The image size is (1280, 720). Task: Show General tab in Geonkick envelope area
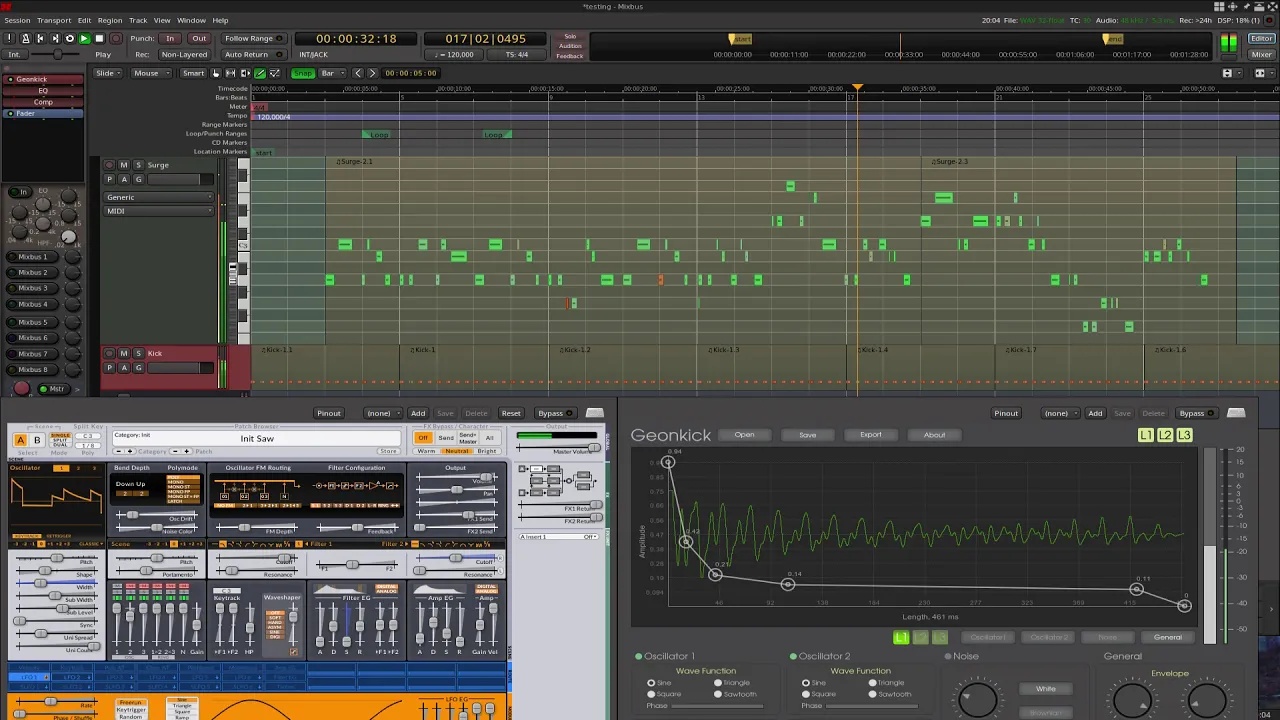[x=1167, y=637]
